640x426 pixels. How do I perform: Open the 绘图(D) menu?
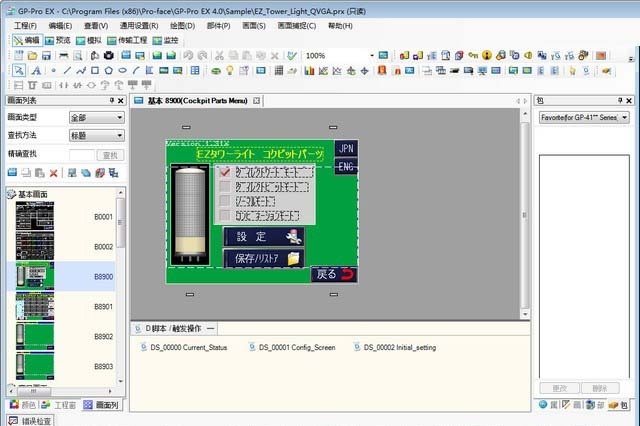(x=182, y=26)
